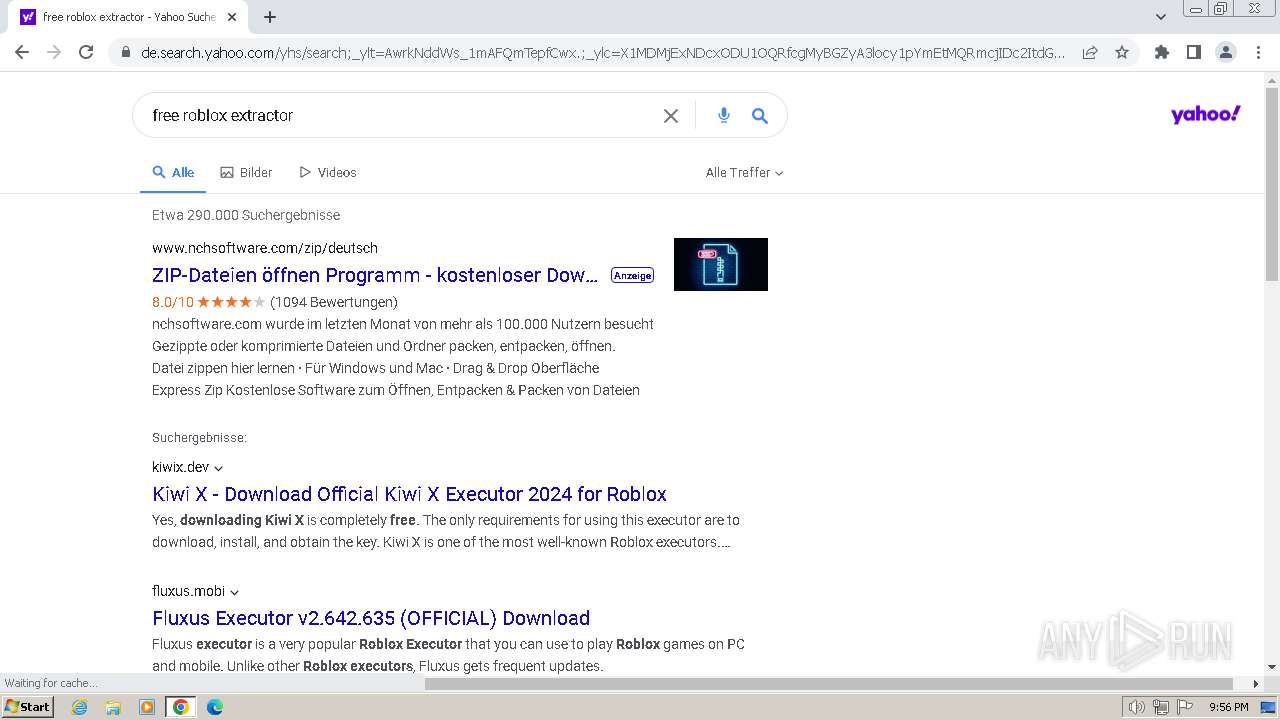Go back to the previous page
The image size is (1280, 720).
(x=22, y=52)
